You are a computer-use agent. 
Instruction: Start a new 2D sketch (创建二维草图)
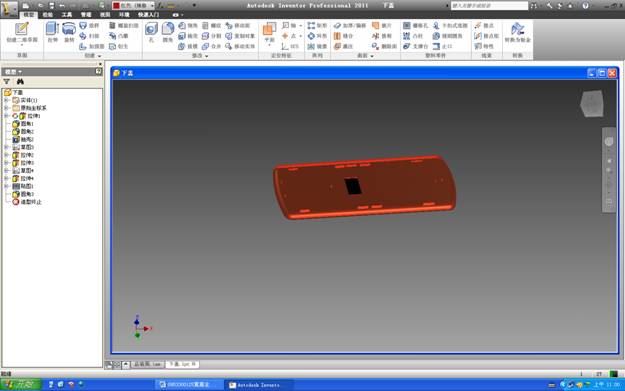click(x=22, y=33)
